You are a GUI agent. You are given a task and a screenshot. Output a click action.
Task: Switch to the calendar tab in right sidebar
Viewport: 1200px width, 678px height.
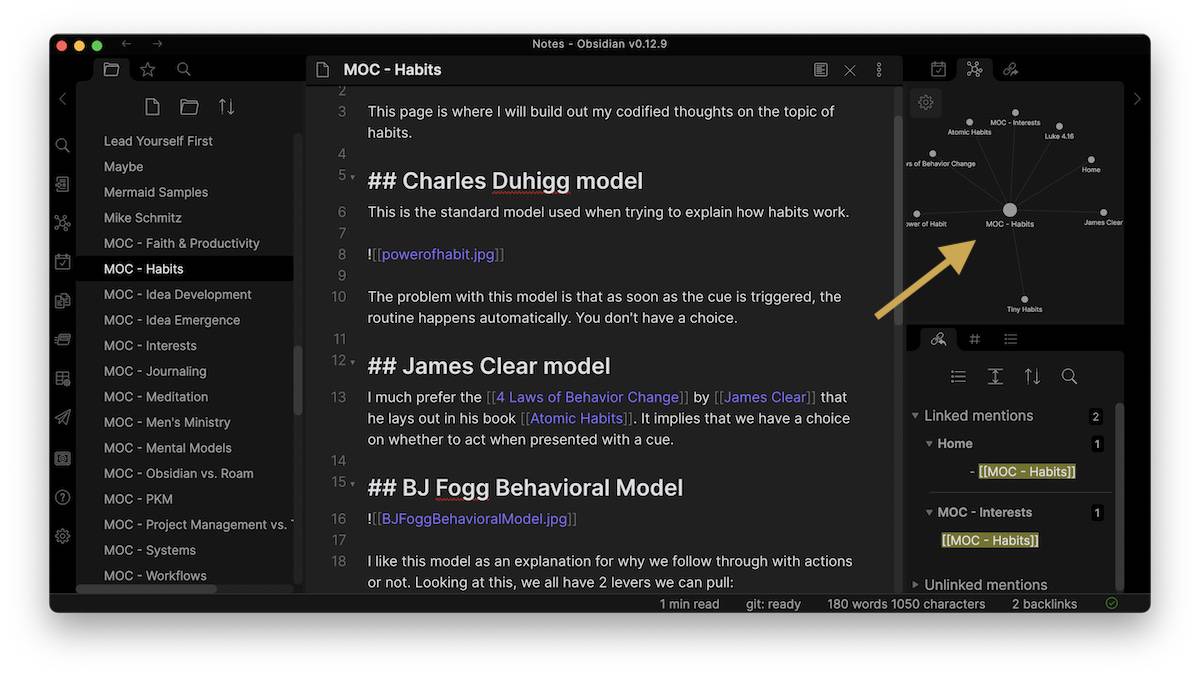point(938,69)
